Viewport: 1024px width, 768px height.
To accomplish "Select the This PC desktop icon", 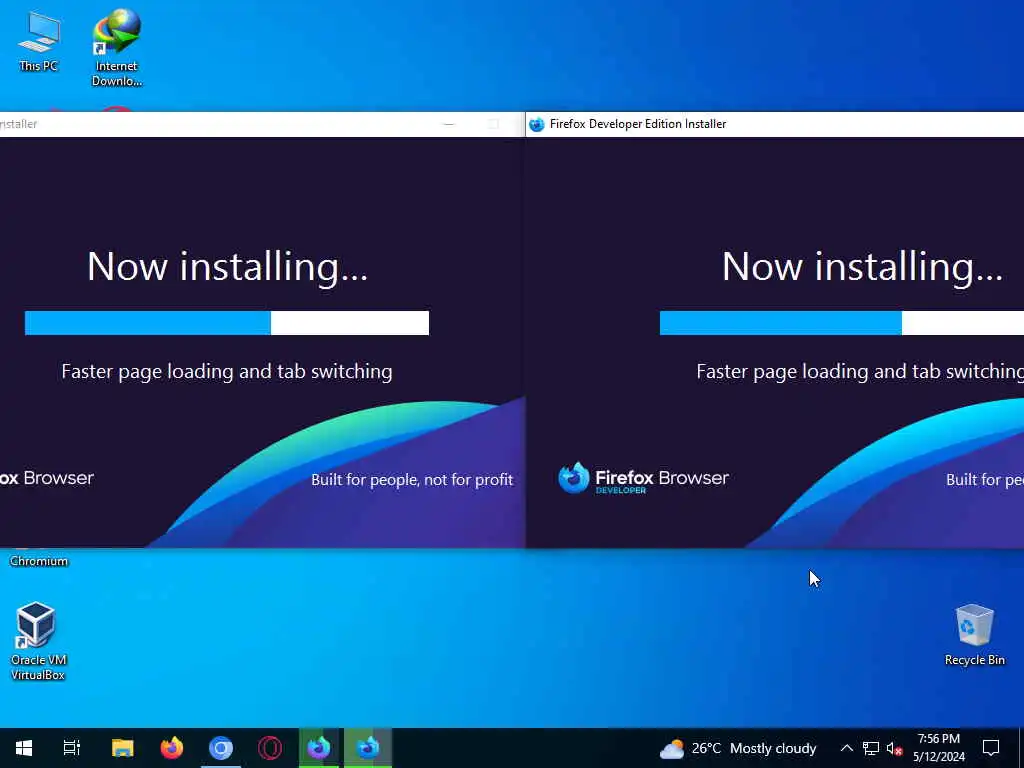I will [x=39, y=40].
